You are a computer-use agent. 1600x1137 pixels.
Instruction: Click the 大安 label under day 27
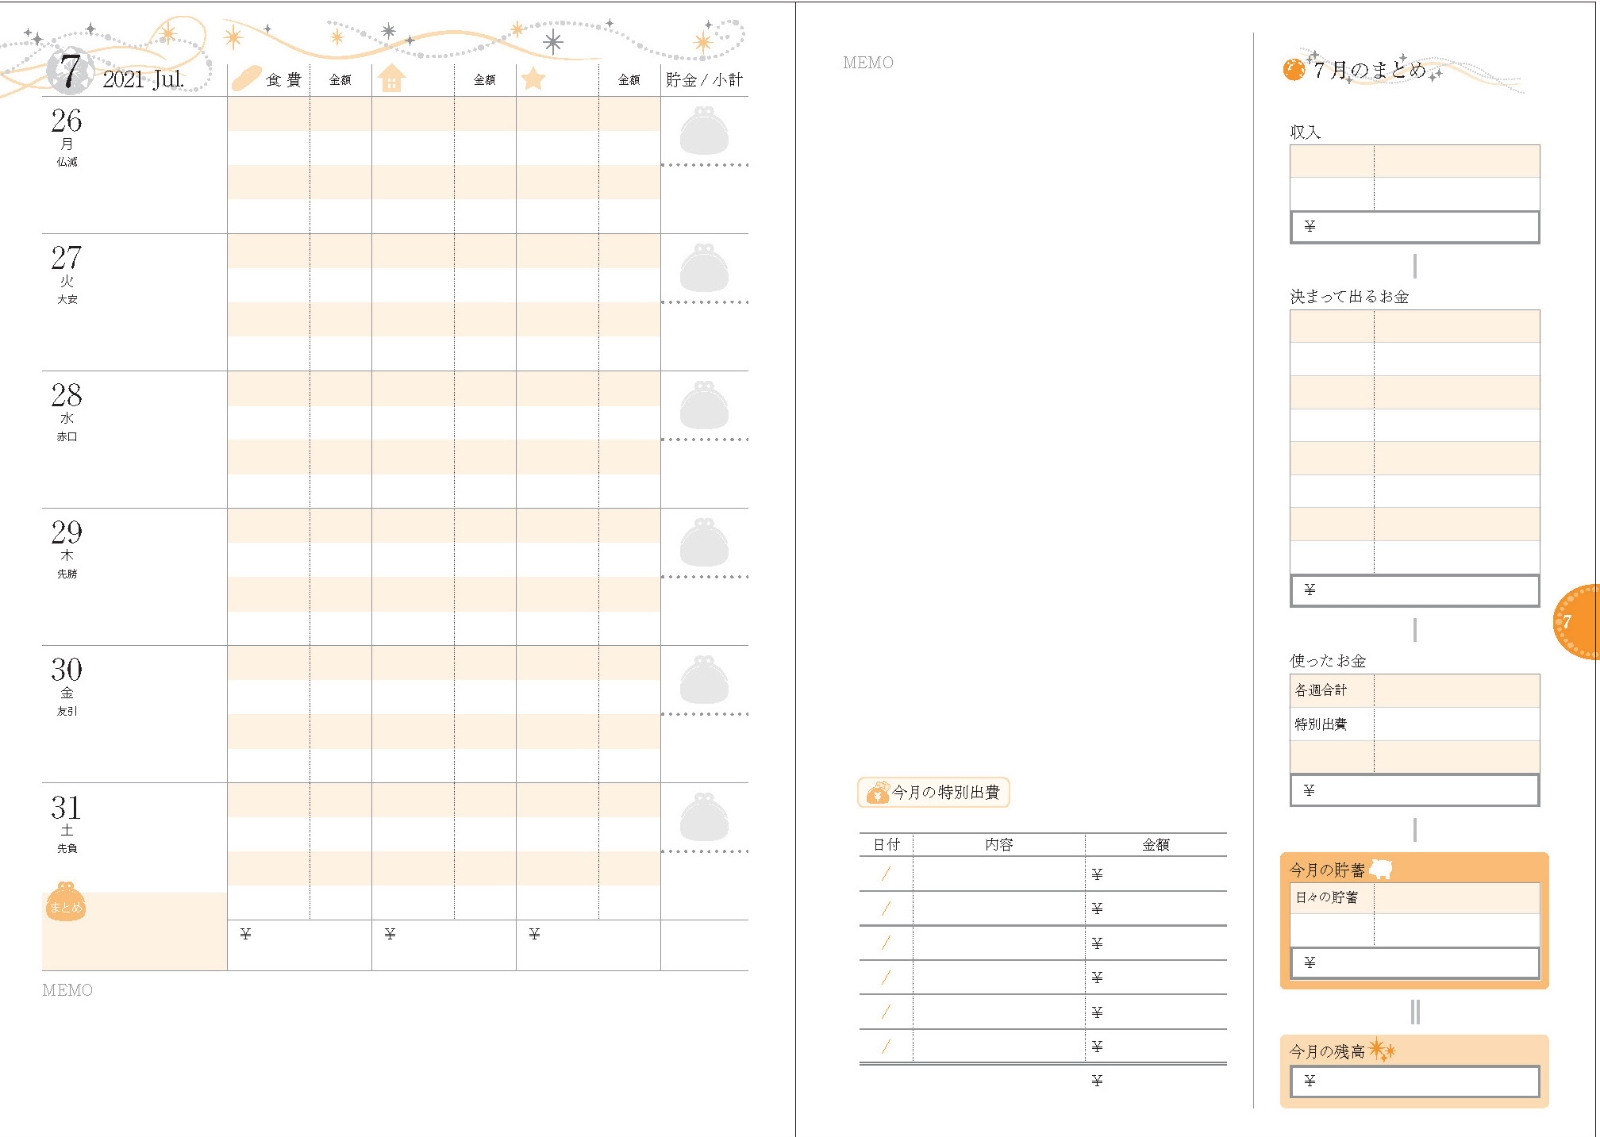click(66, 299)
